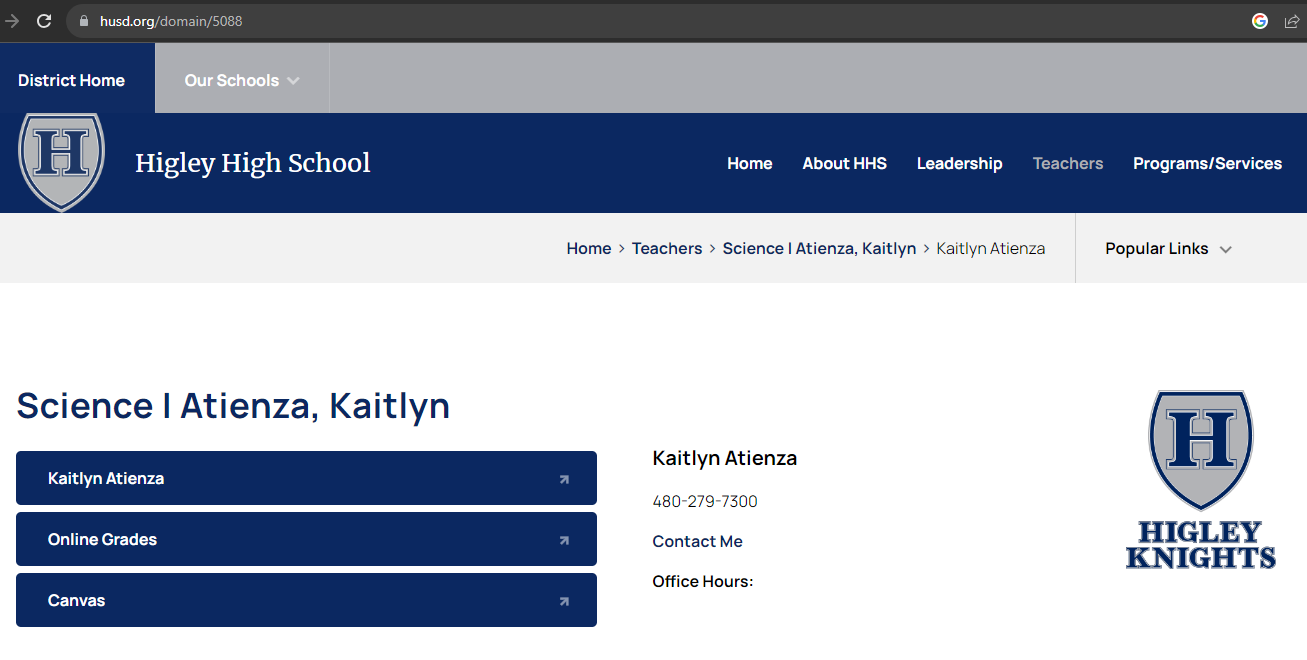Go to Programs/Services menu item

(x=1207, y=164)
